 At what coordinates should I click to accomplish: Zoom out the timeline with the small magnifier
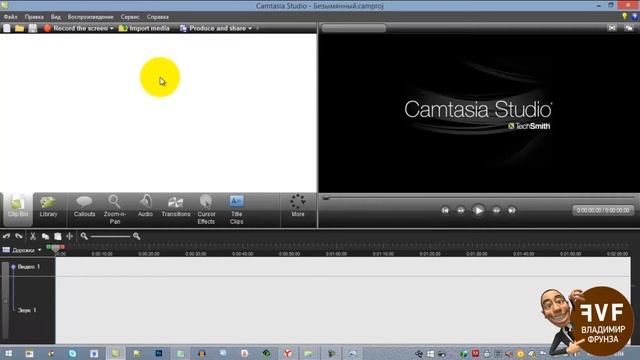coord(84,236)
